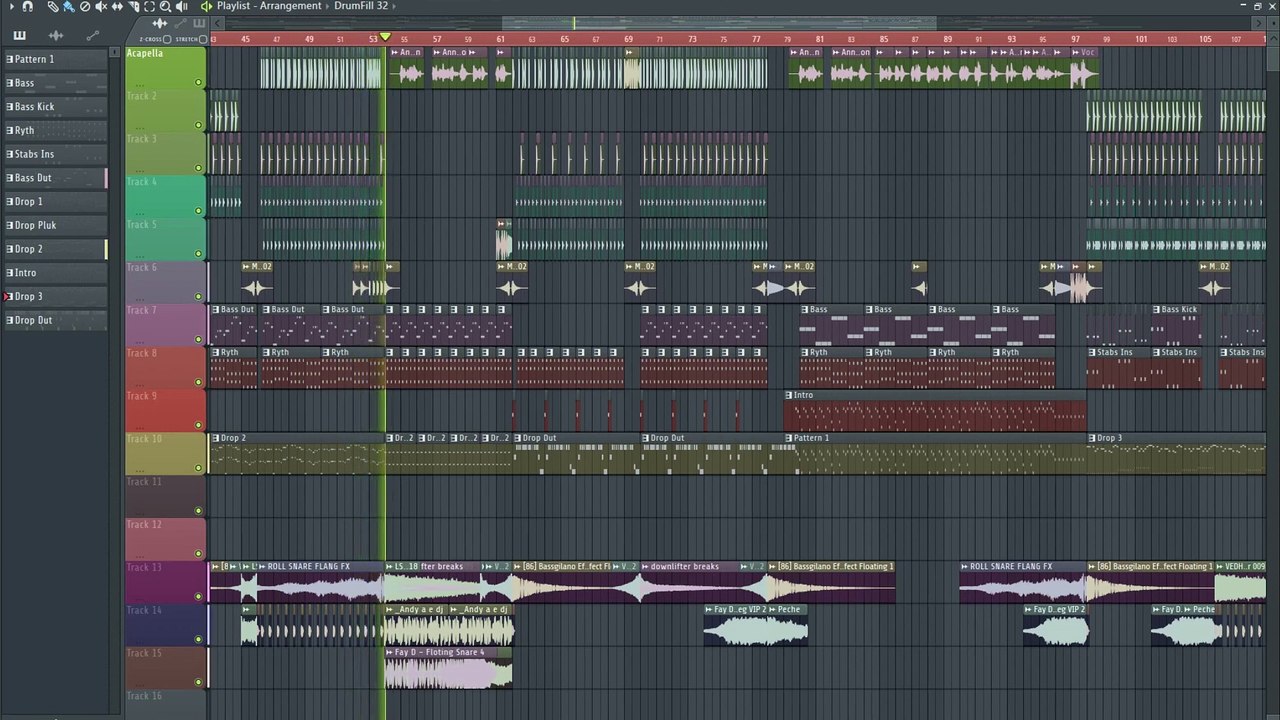Click bar 61 on the timeline ruler
The width and height of the screenshot is (1280, 720).
pyautogui.click(x=501, y=39)
